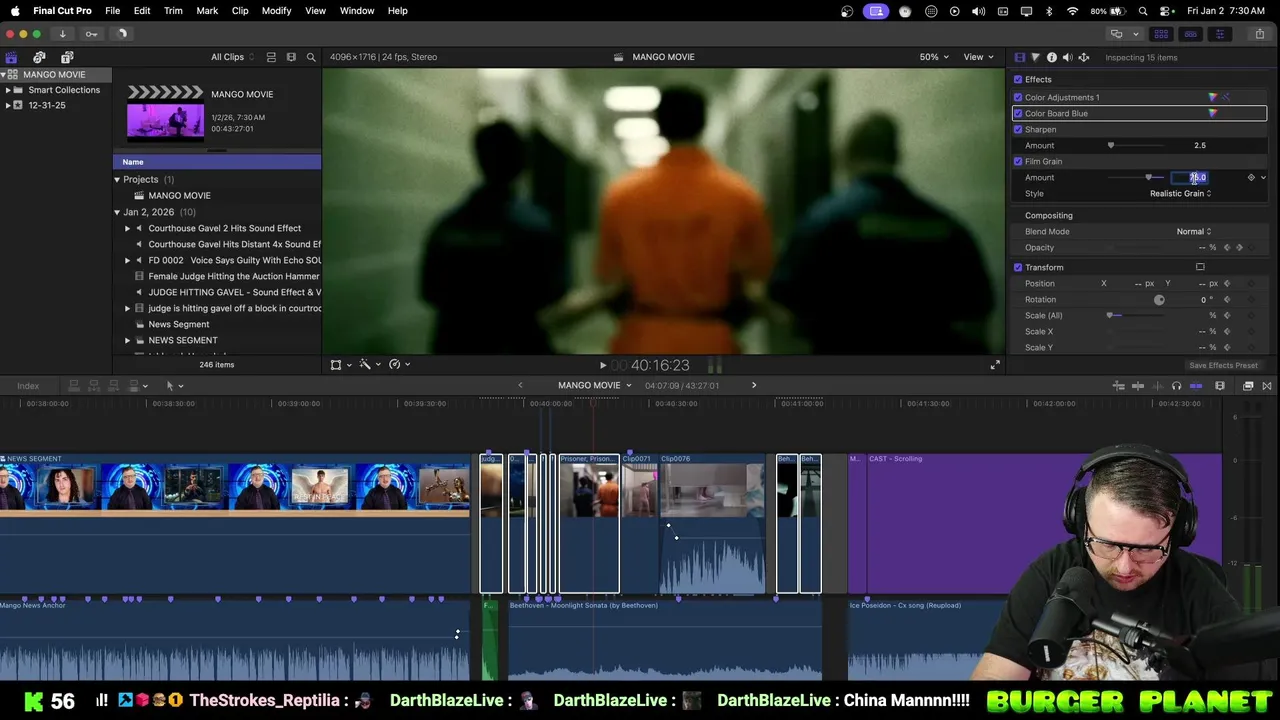Adjust the Sharpen Amount slider
This screenshot has height=720, width=1280.
point(1137,145)
